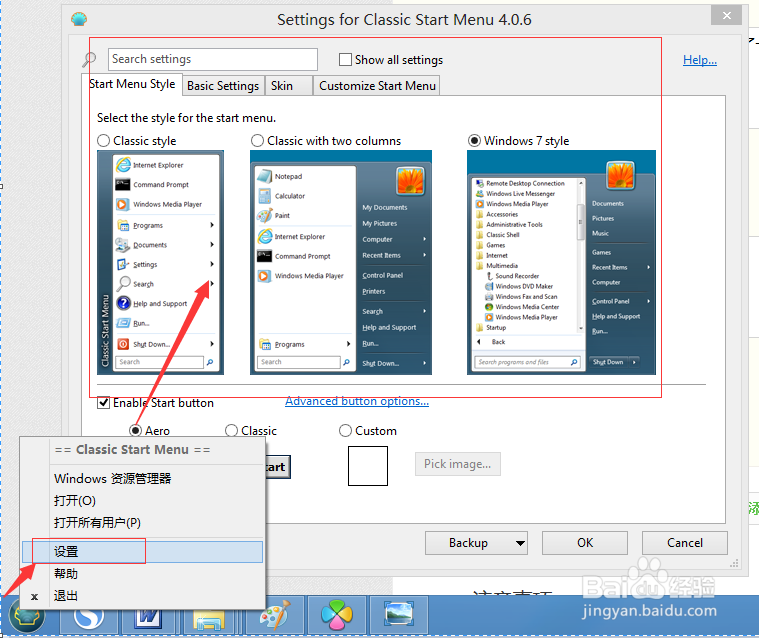The width and height of the screenshot is (759, 638).
Task: Select the Classic style radio button
Action: (104, 141)
